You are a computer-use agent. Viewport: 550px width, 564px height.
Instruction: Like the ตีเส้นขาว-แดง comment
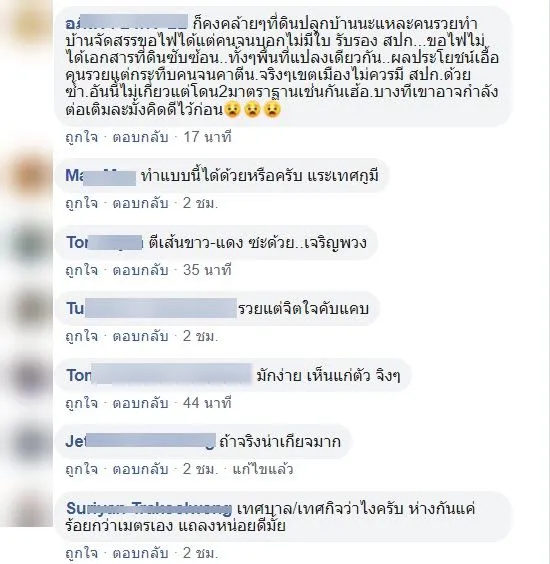point(82,270)
